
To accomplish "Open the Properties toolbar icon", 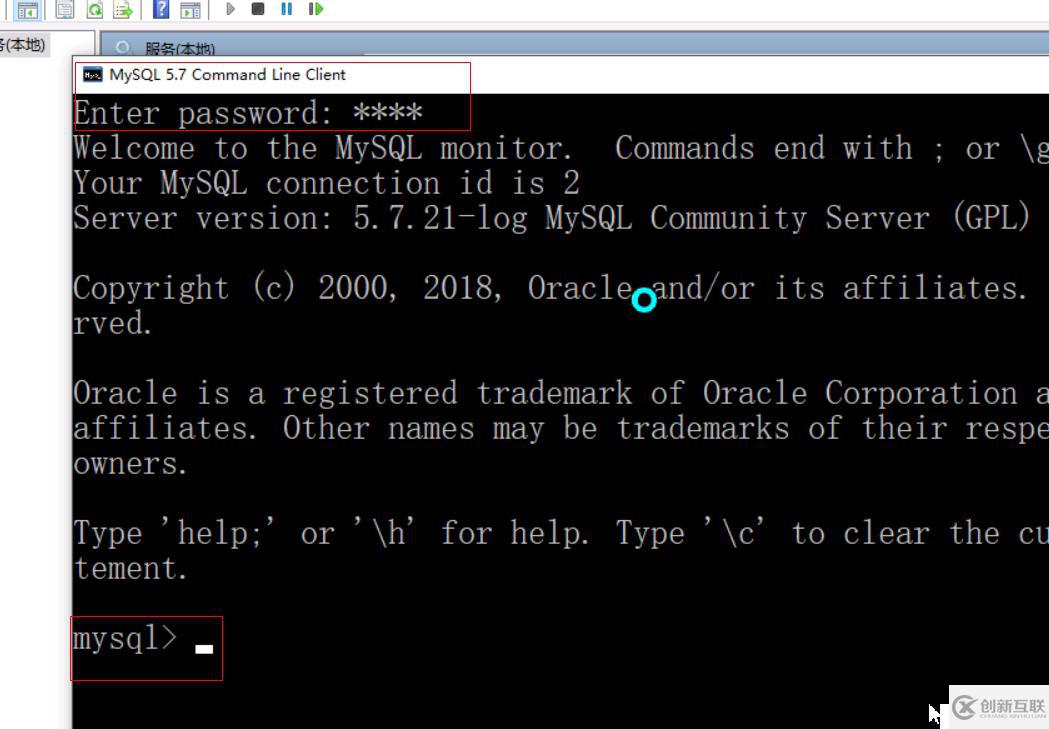I will point(65,10).
